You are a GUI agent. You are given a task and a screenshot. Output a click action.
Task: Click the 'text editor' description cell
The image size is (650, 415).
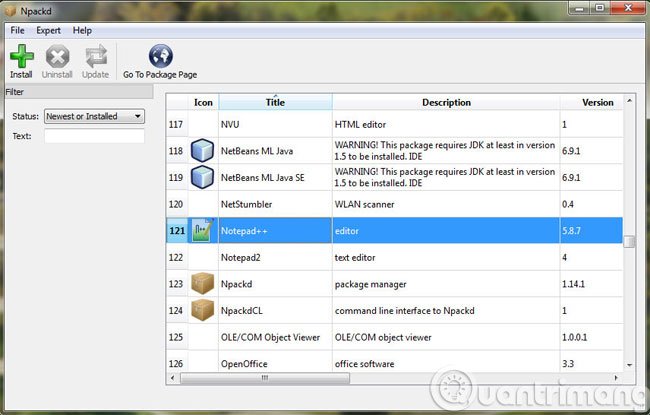(x=446, y=257)
